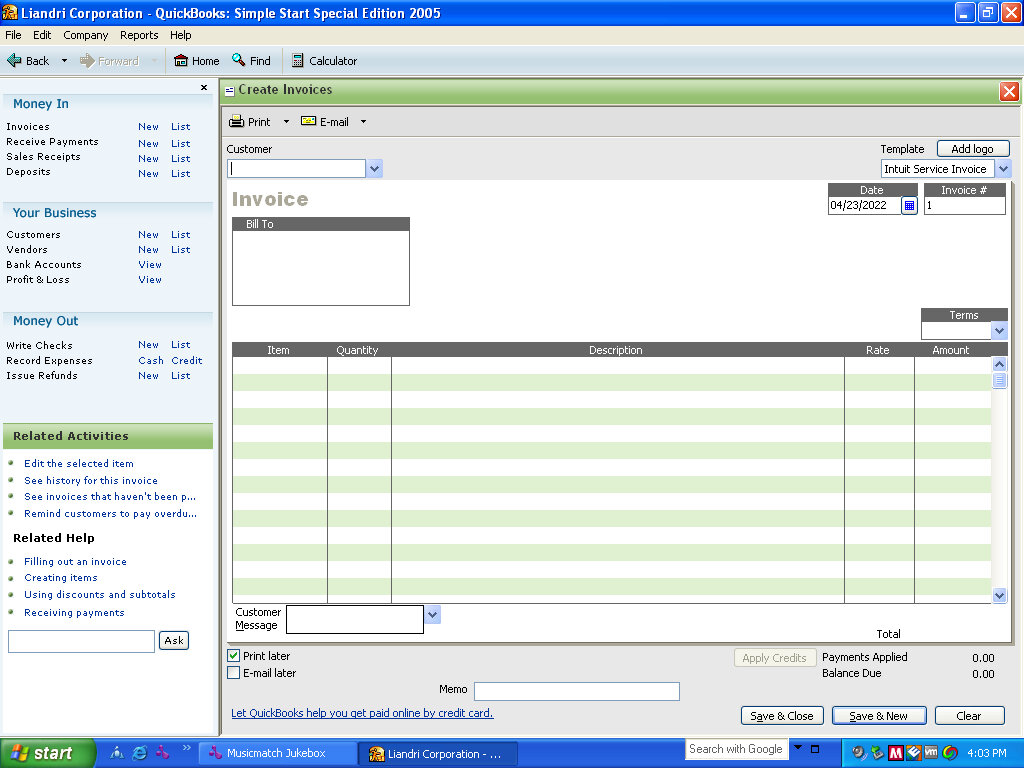Screen dimensions: 1024x768
Task: Click the Print icon in invoice toolbar
Action: [237, 122]
